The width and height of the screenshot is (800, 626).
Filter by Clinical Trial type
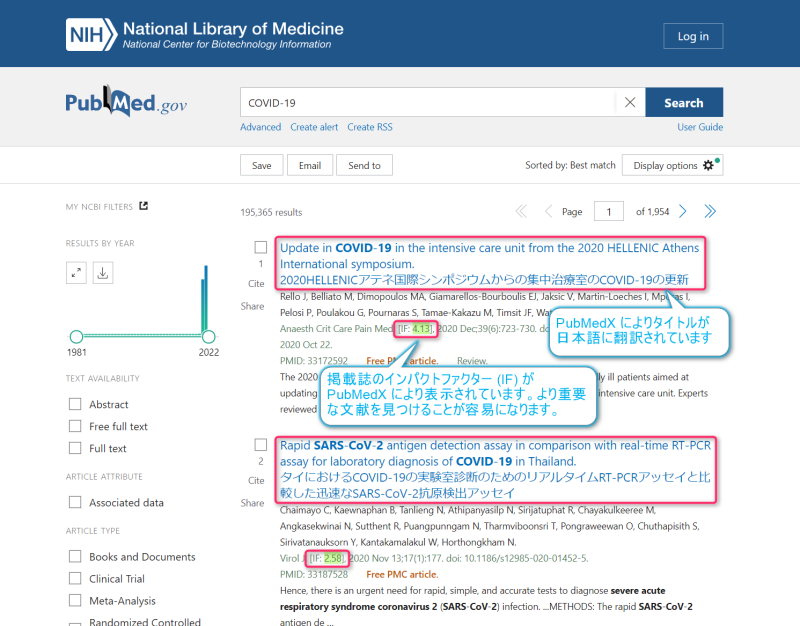(75, 578)
